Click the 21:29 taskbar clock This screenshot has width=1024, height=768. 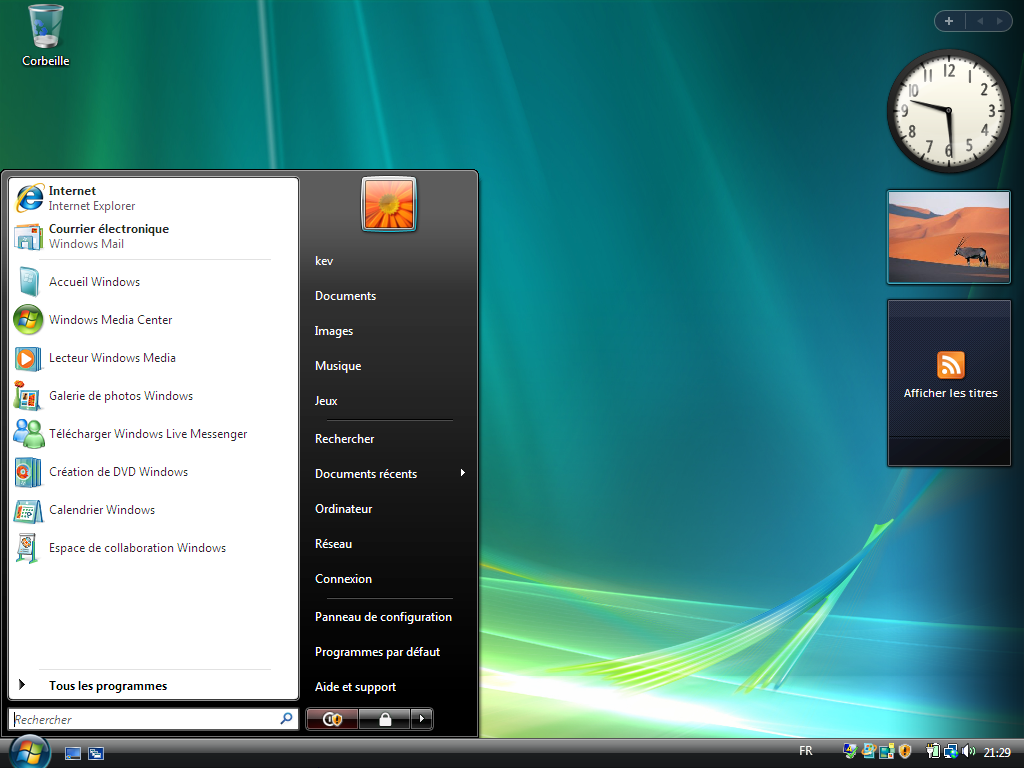pyautogui.click(x=997, y=752)
